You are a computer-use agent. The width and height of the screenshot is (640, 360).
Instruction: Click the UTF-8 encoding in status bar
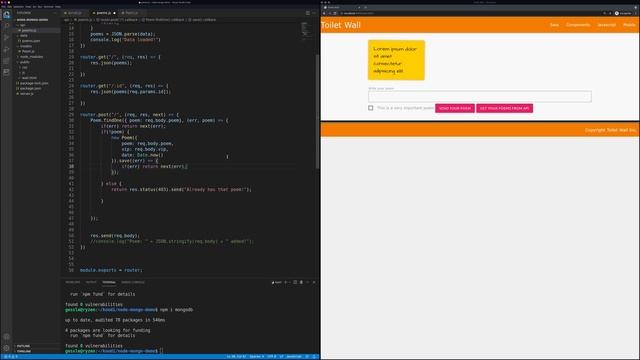click(271, 357)
